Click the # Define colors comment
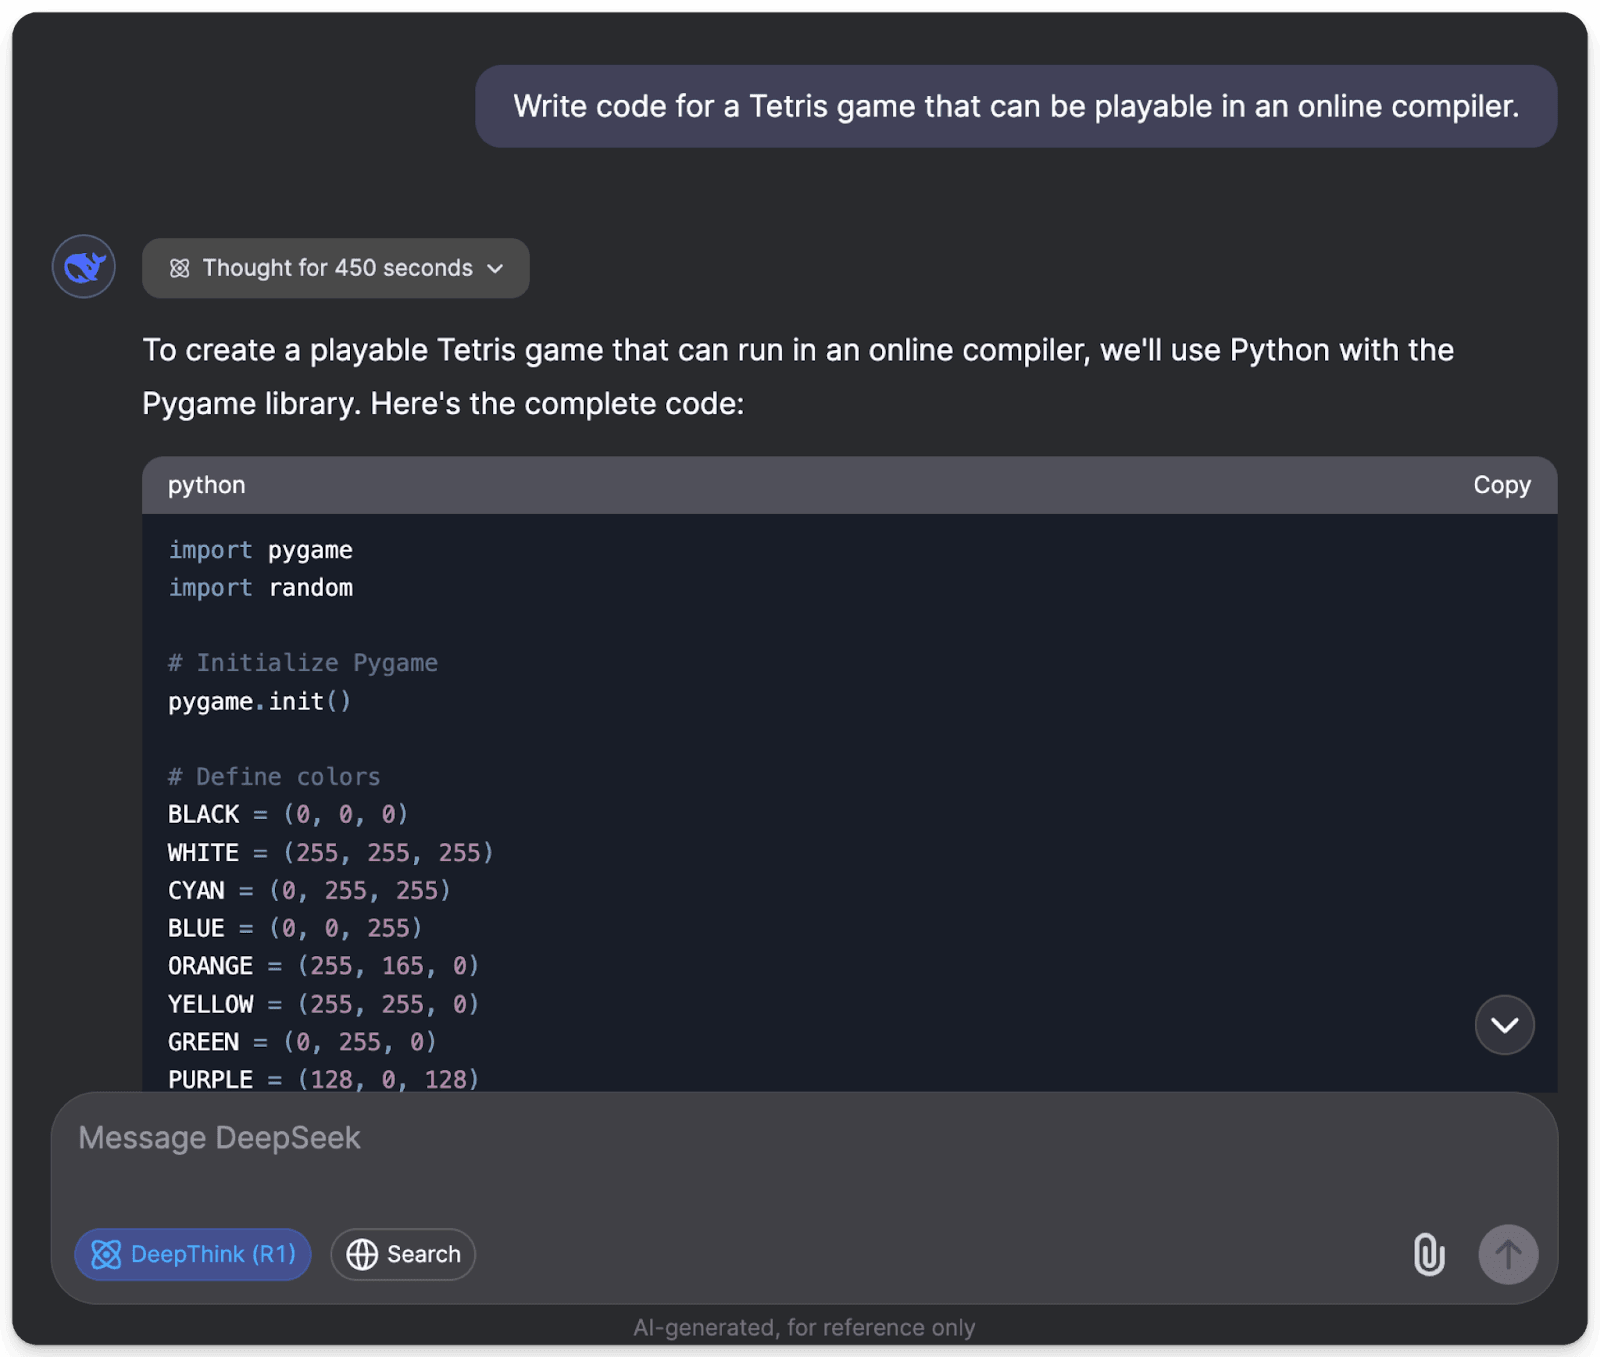 (274, 776)
